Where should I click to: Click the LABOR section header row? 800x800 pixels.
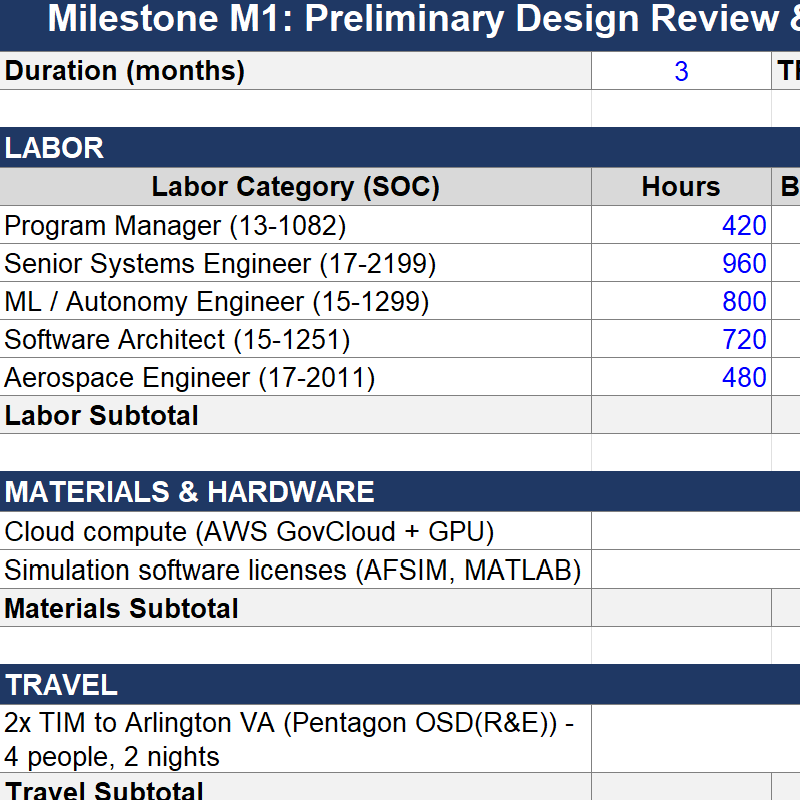point(400,148)
